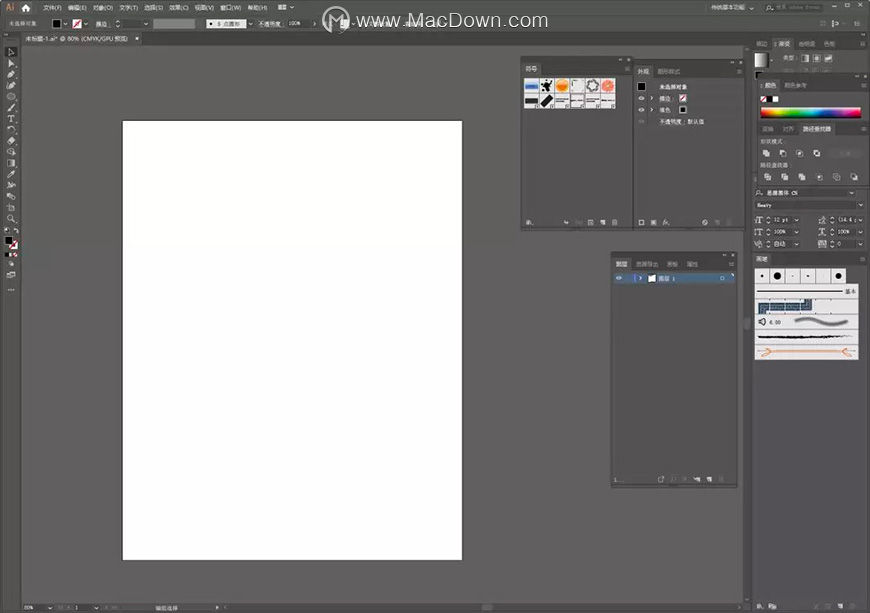Select the orange arrow brush in Brushes panel

pyautogui.click(x=806, y=352)
